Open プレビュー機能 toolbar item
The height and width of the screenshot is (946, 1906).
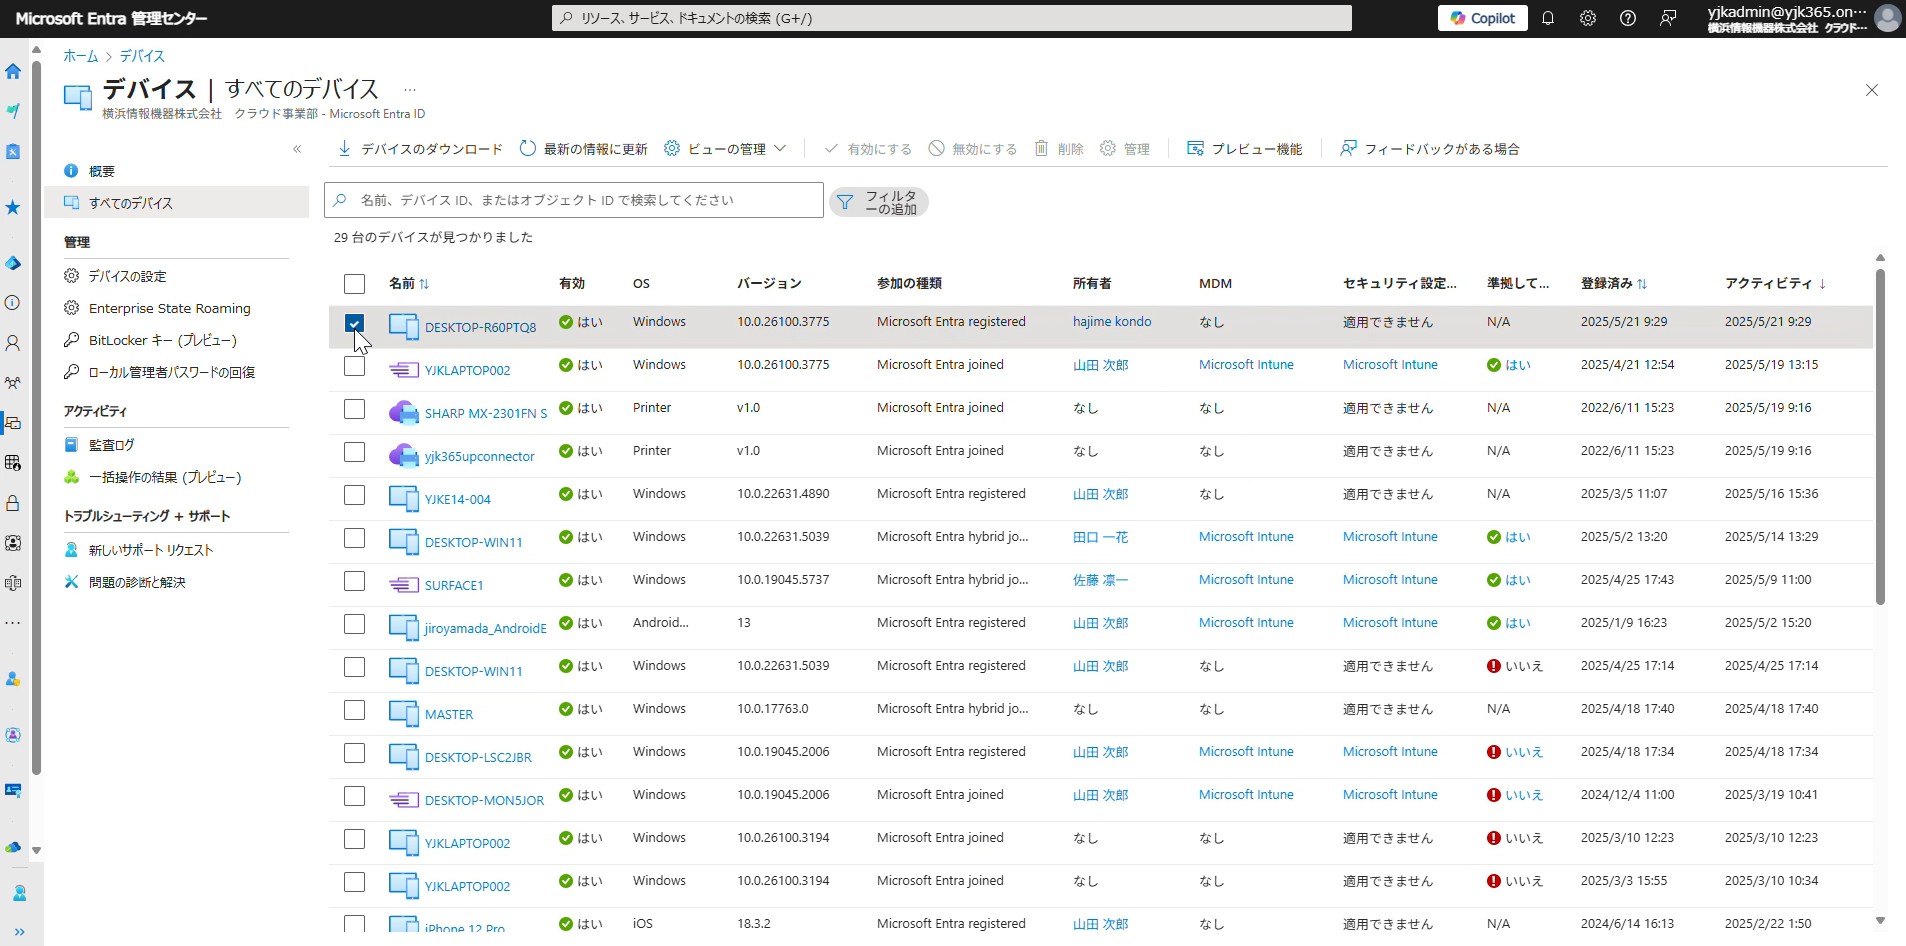point(1244,149)
